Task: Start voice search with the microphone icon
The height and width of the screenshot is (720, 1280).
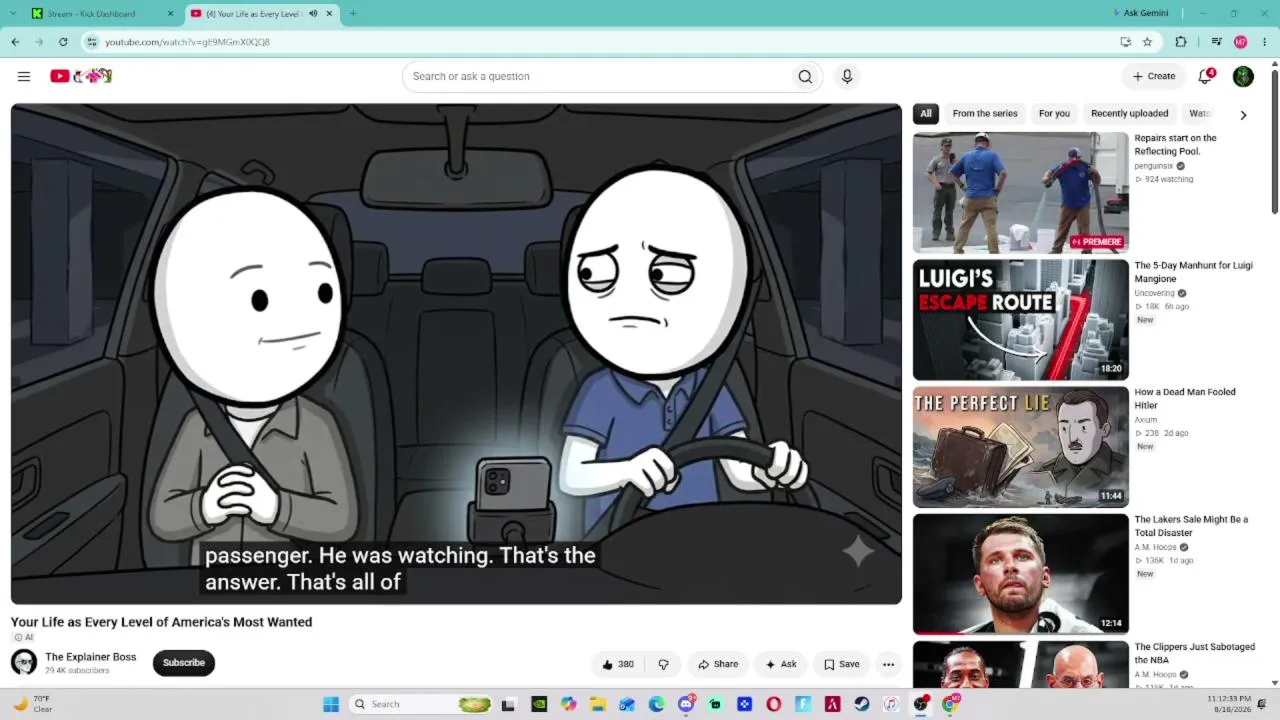Action: [847, 76]
